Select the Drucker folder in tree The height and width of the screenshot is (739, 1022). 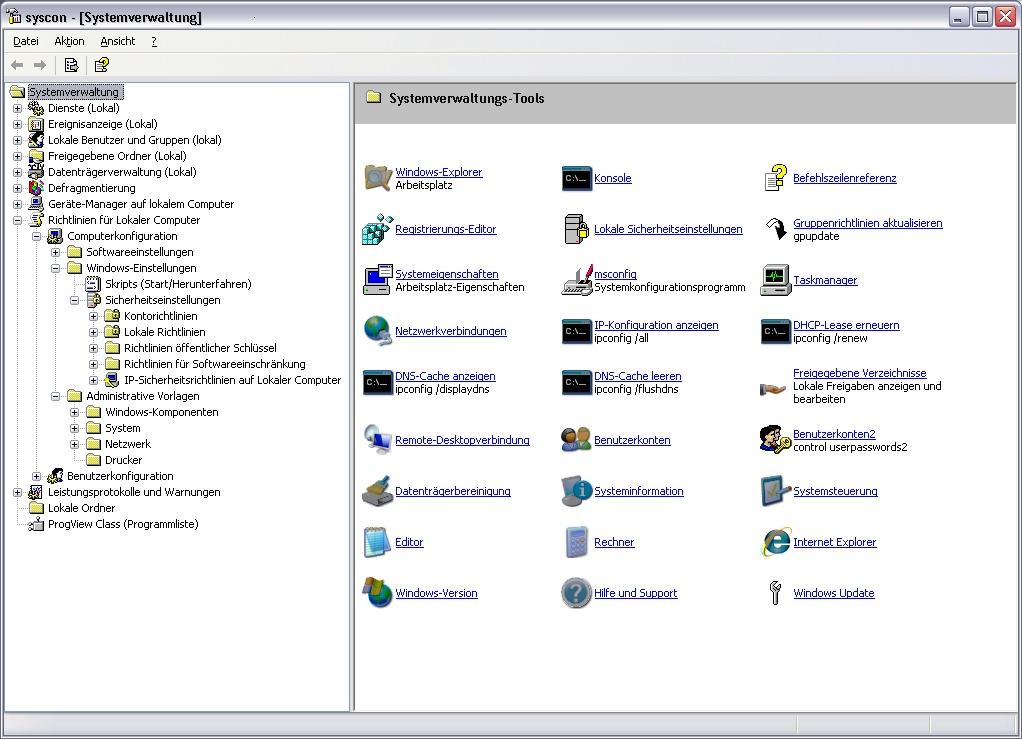coord(123,460)
